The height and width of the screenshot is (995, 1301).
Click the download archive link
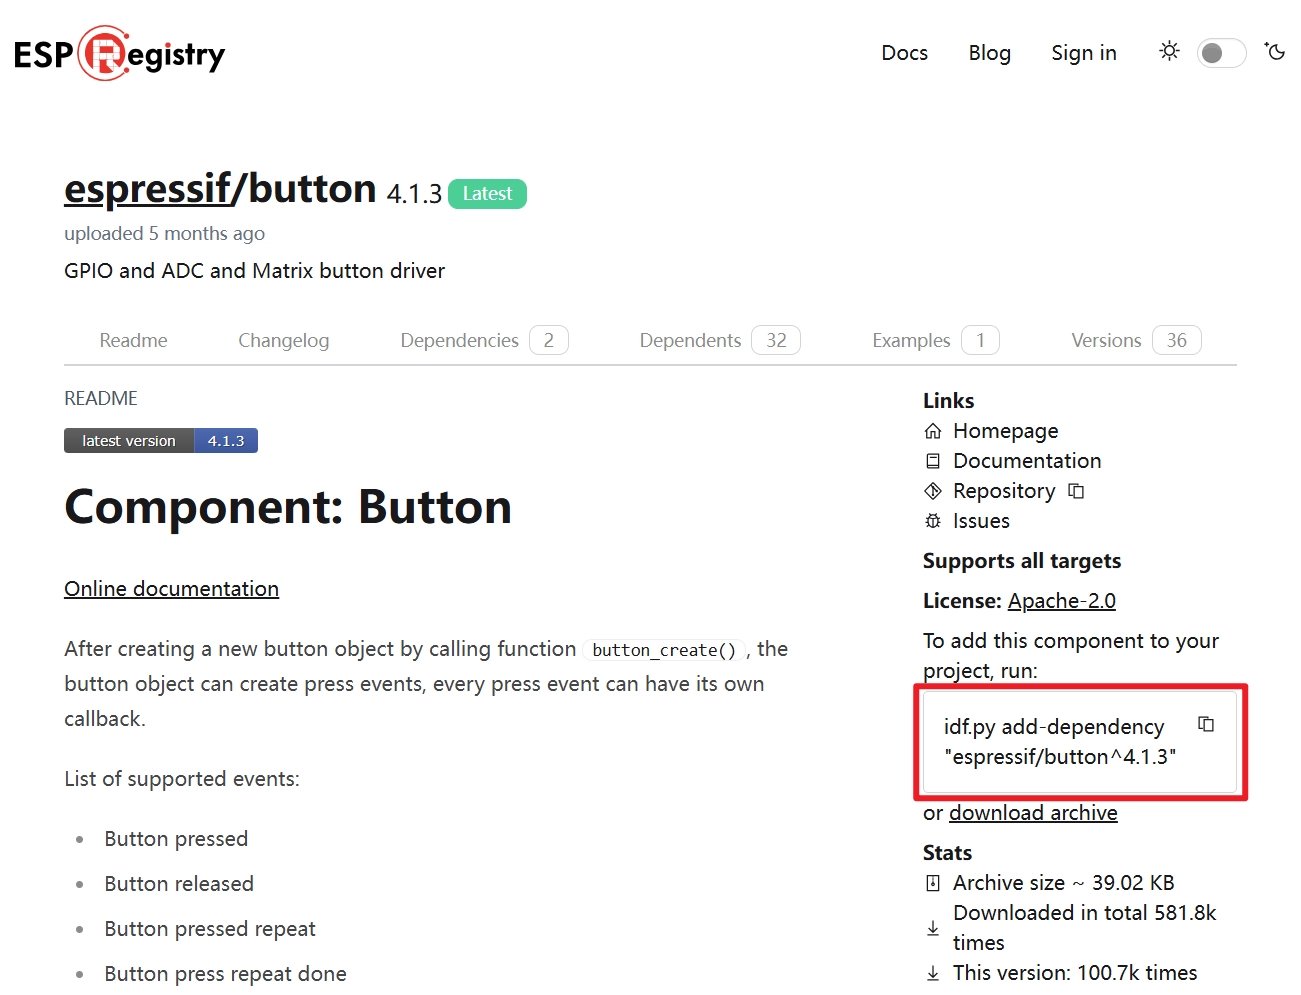(x=1033, y=813)
